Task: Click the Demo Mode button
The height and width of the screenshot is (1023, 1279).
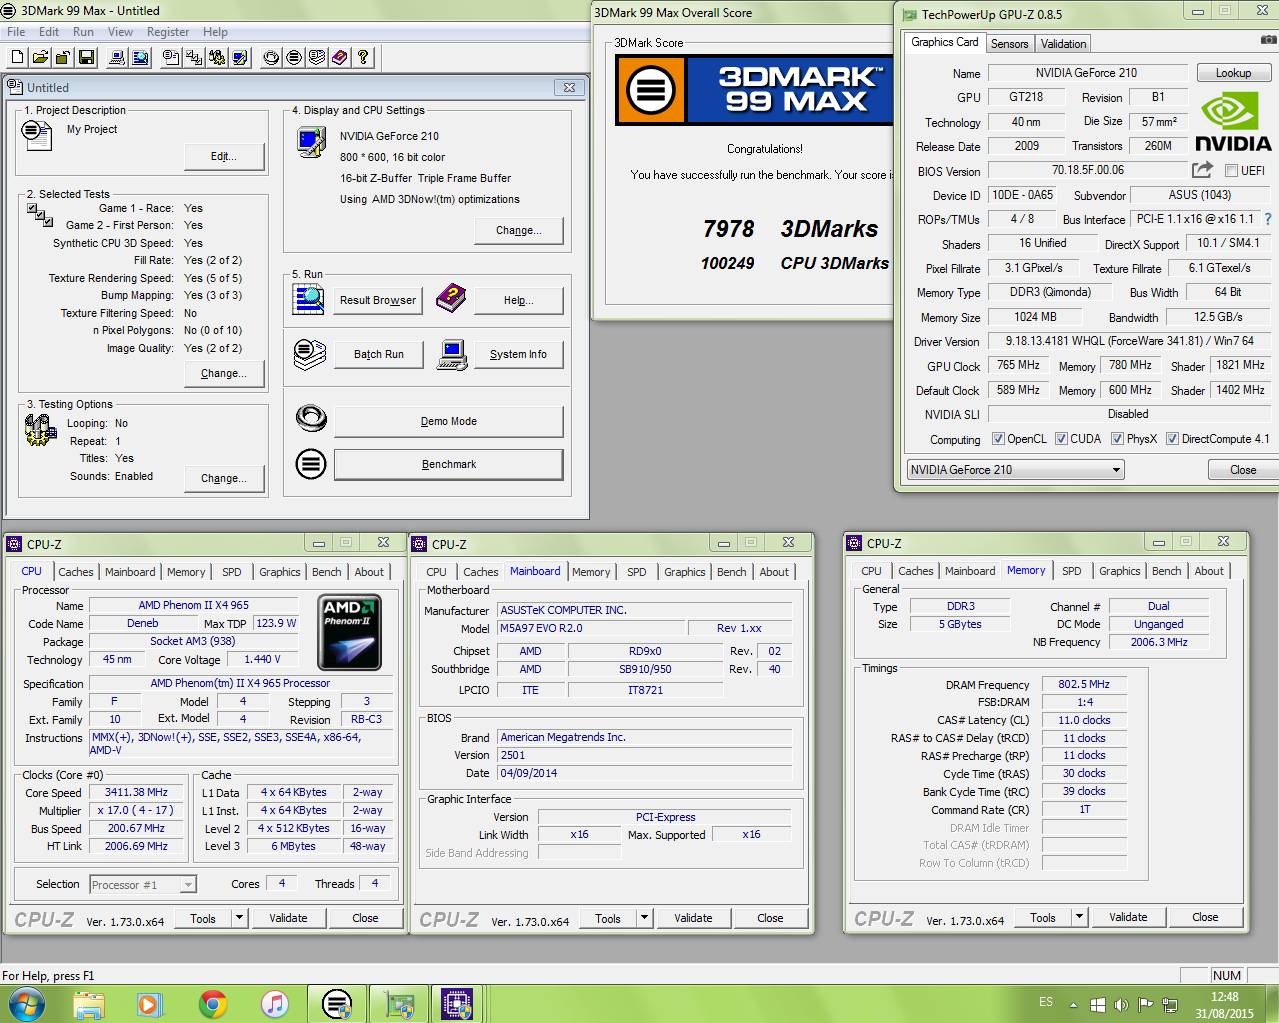Action: tap(449, 421)
